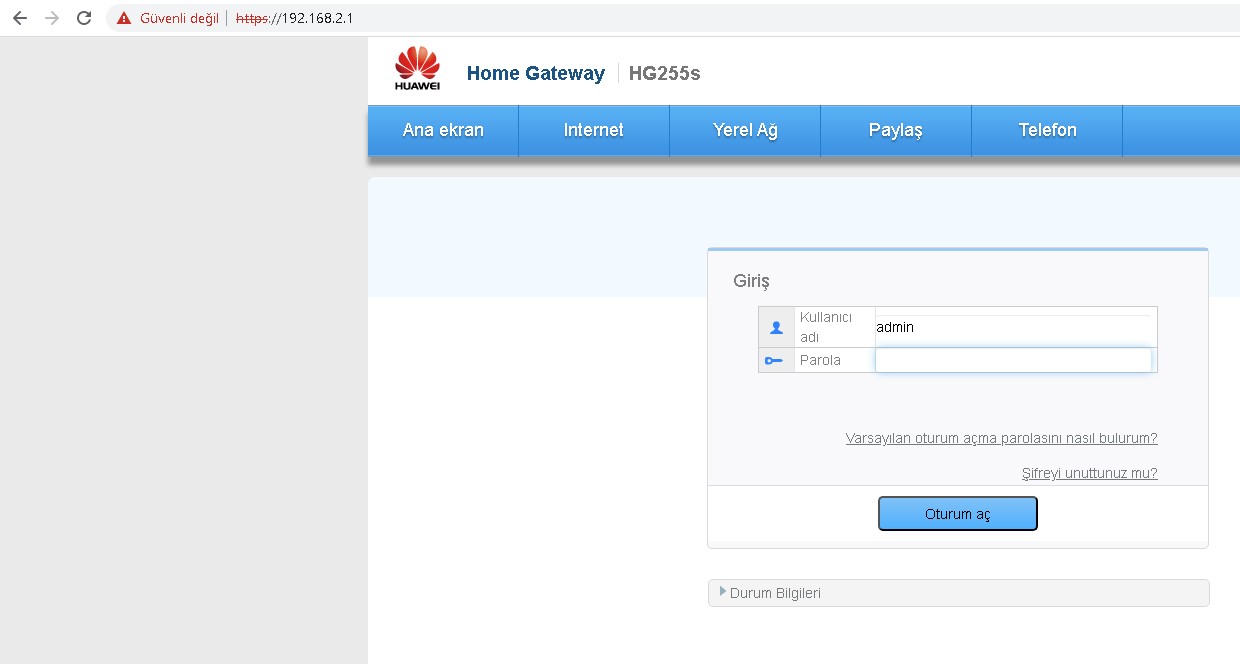Image resolution: width=1240 pixels, height=664 pixels.
Task: Click the Huawei logo
Action: click(417, 70)
